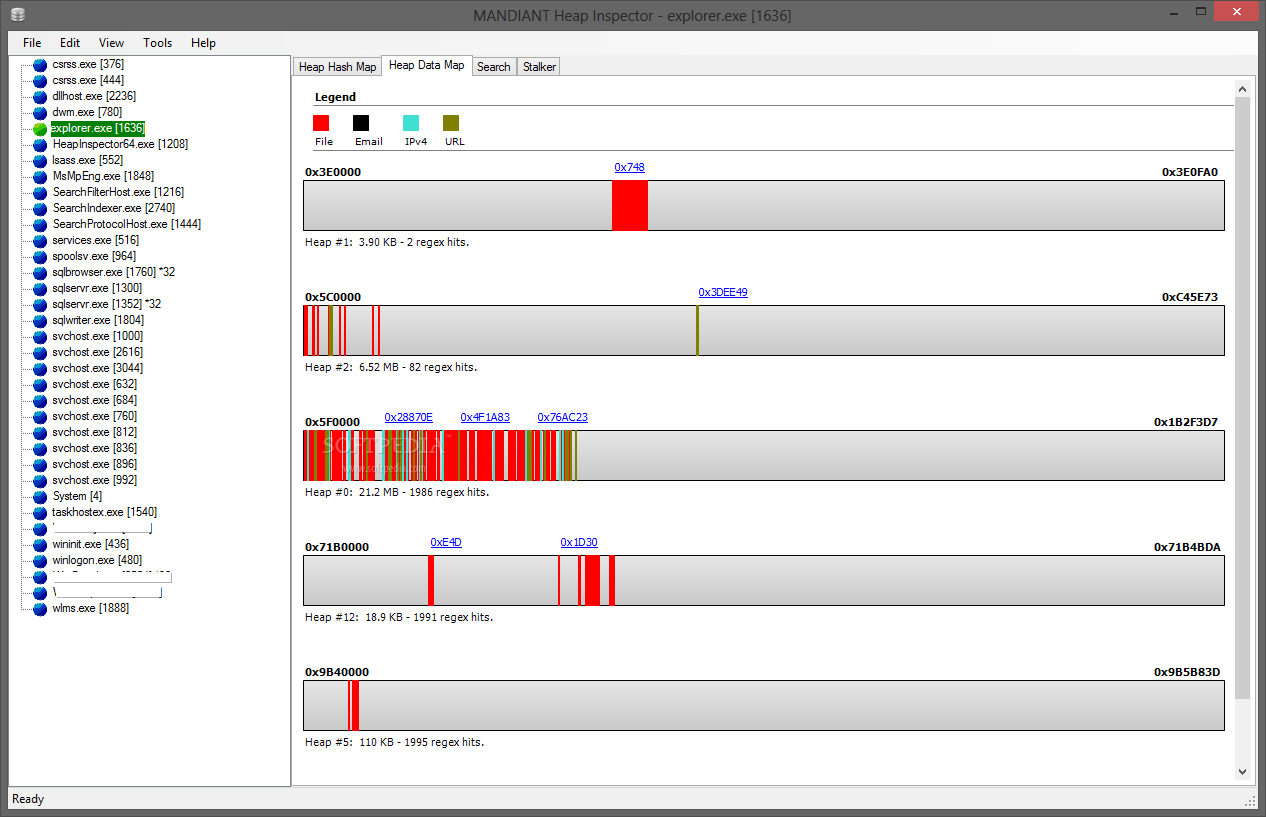Follow the 0x748 offset link

point(630,168)
